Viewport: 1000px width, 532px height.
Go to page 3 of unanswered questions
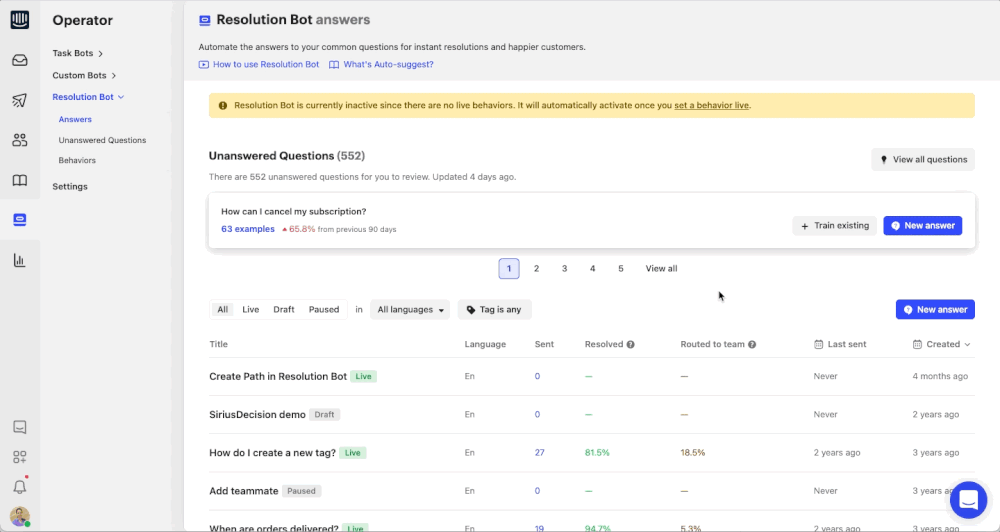click(564, 269)
